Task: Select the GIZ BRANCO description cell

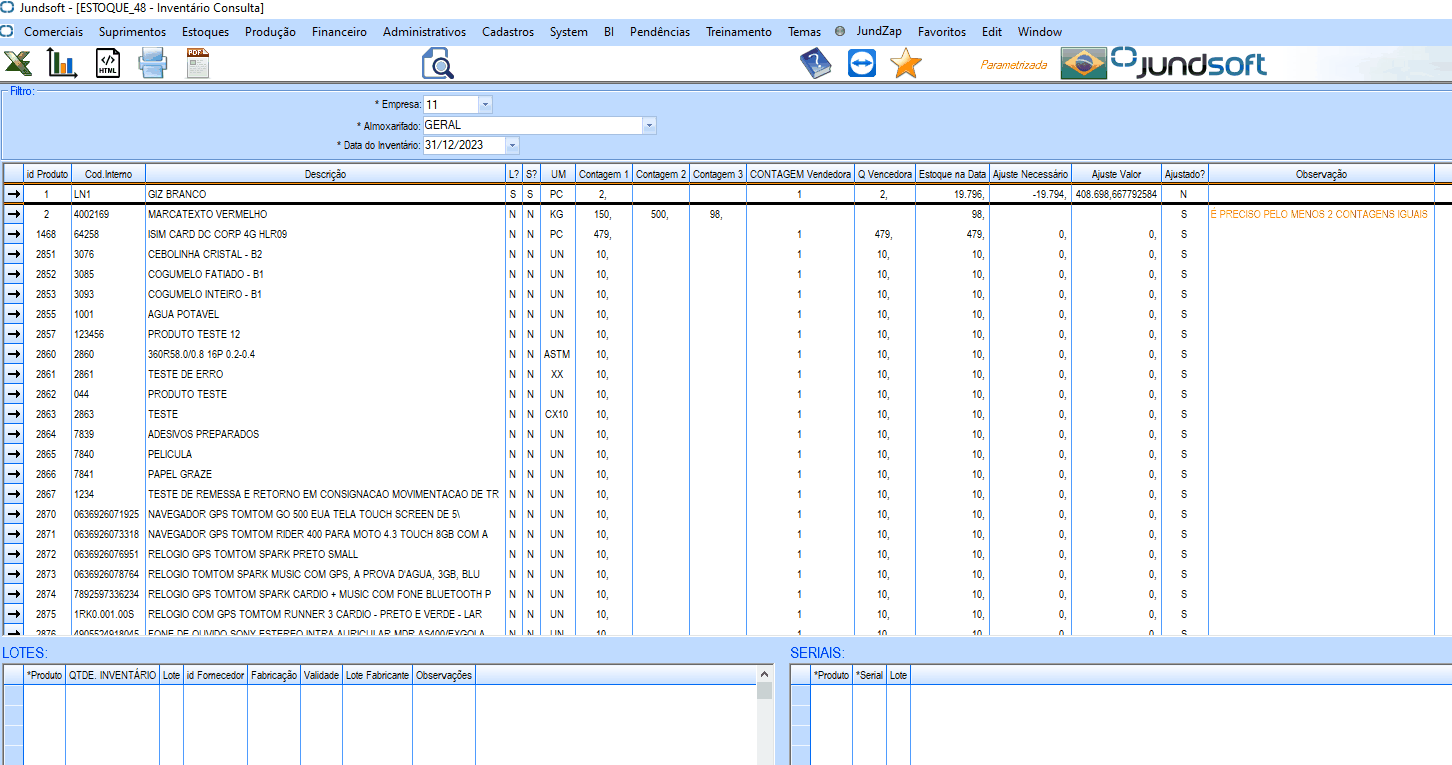Action: coord(325,194)
